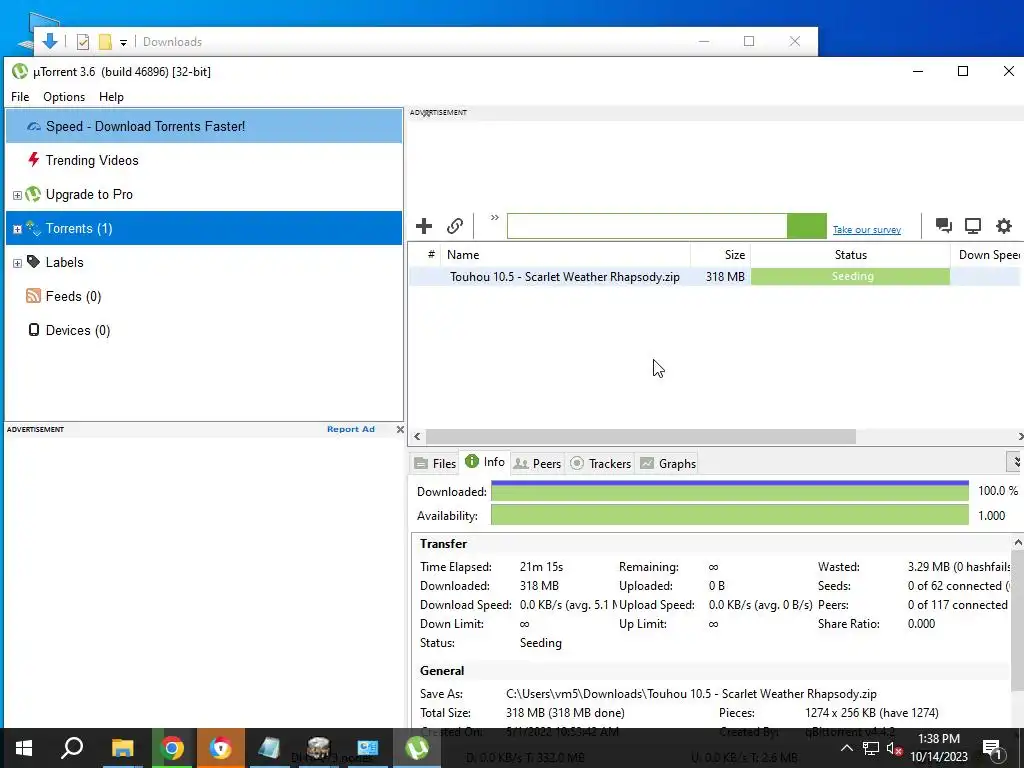Expand the Upgrade to Pro tree node
Image resolution: width=1024 pixels, height=768 pixels.
(18, 195)
